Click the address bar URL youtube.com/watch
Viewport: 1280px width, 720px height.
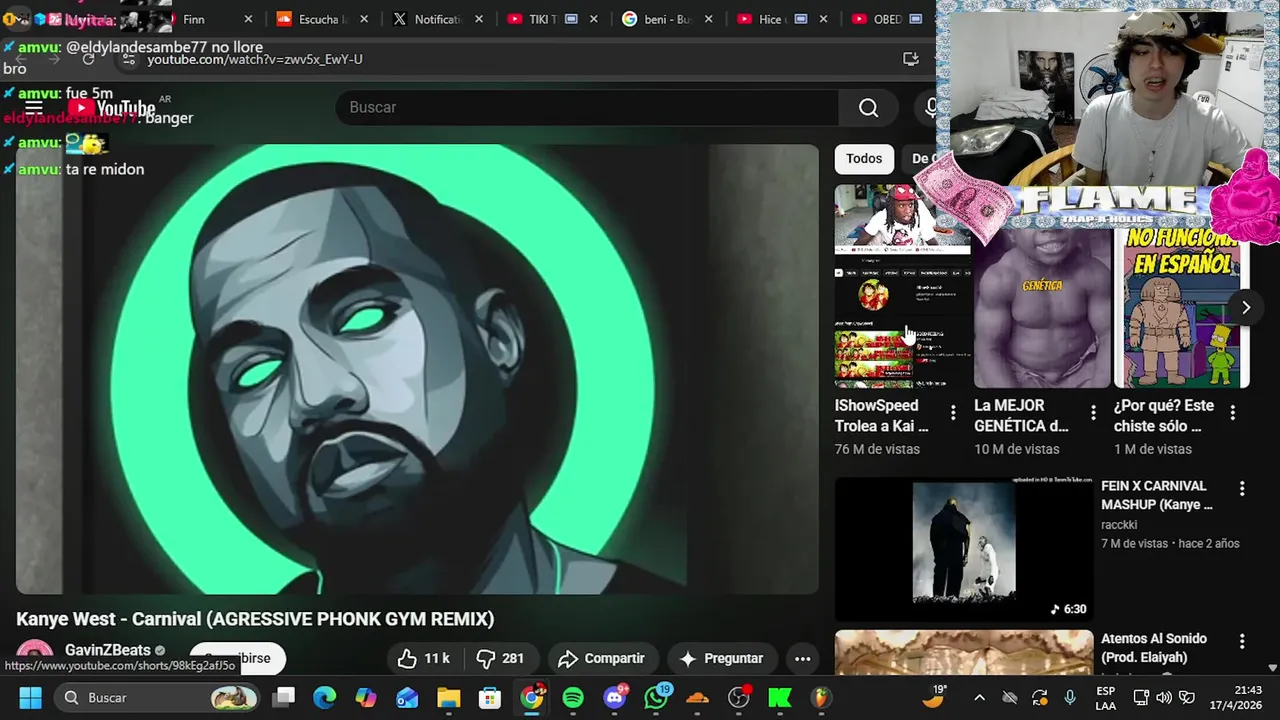point(255,59)
